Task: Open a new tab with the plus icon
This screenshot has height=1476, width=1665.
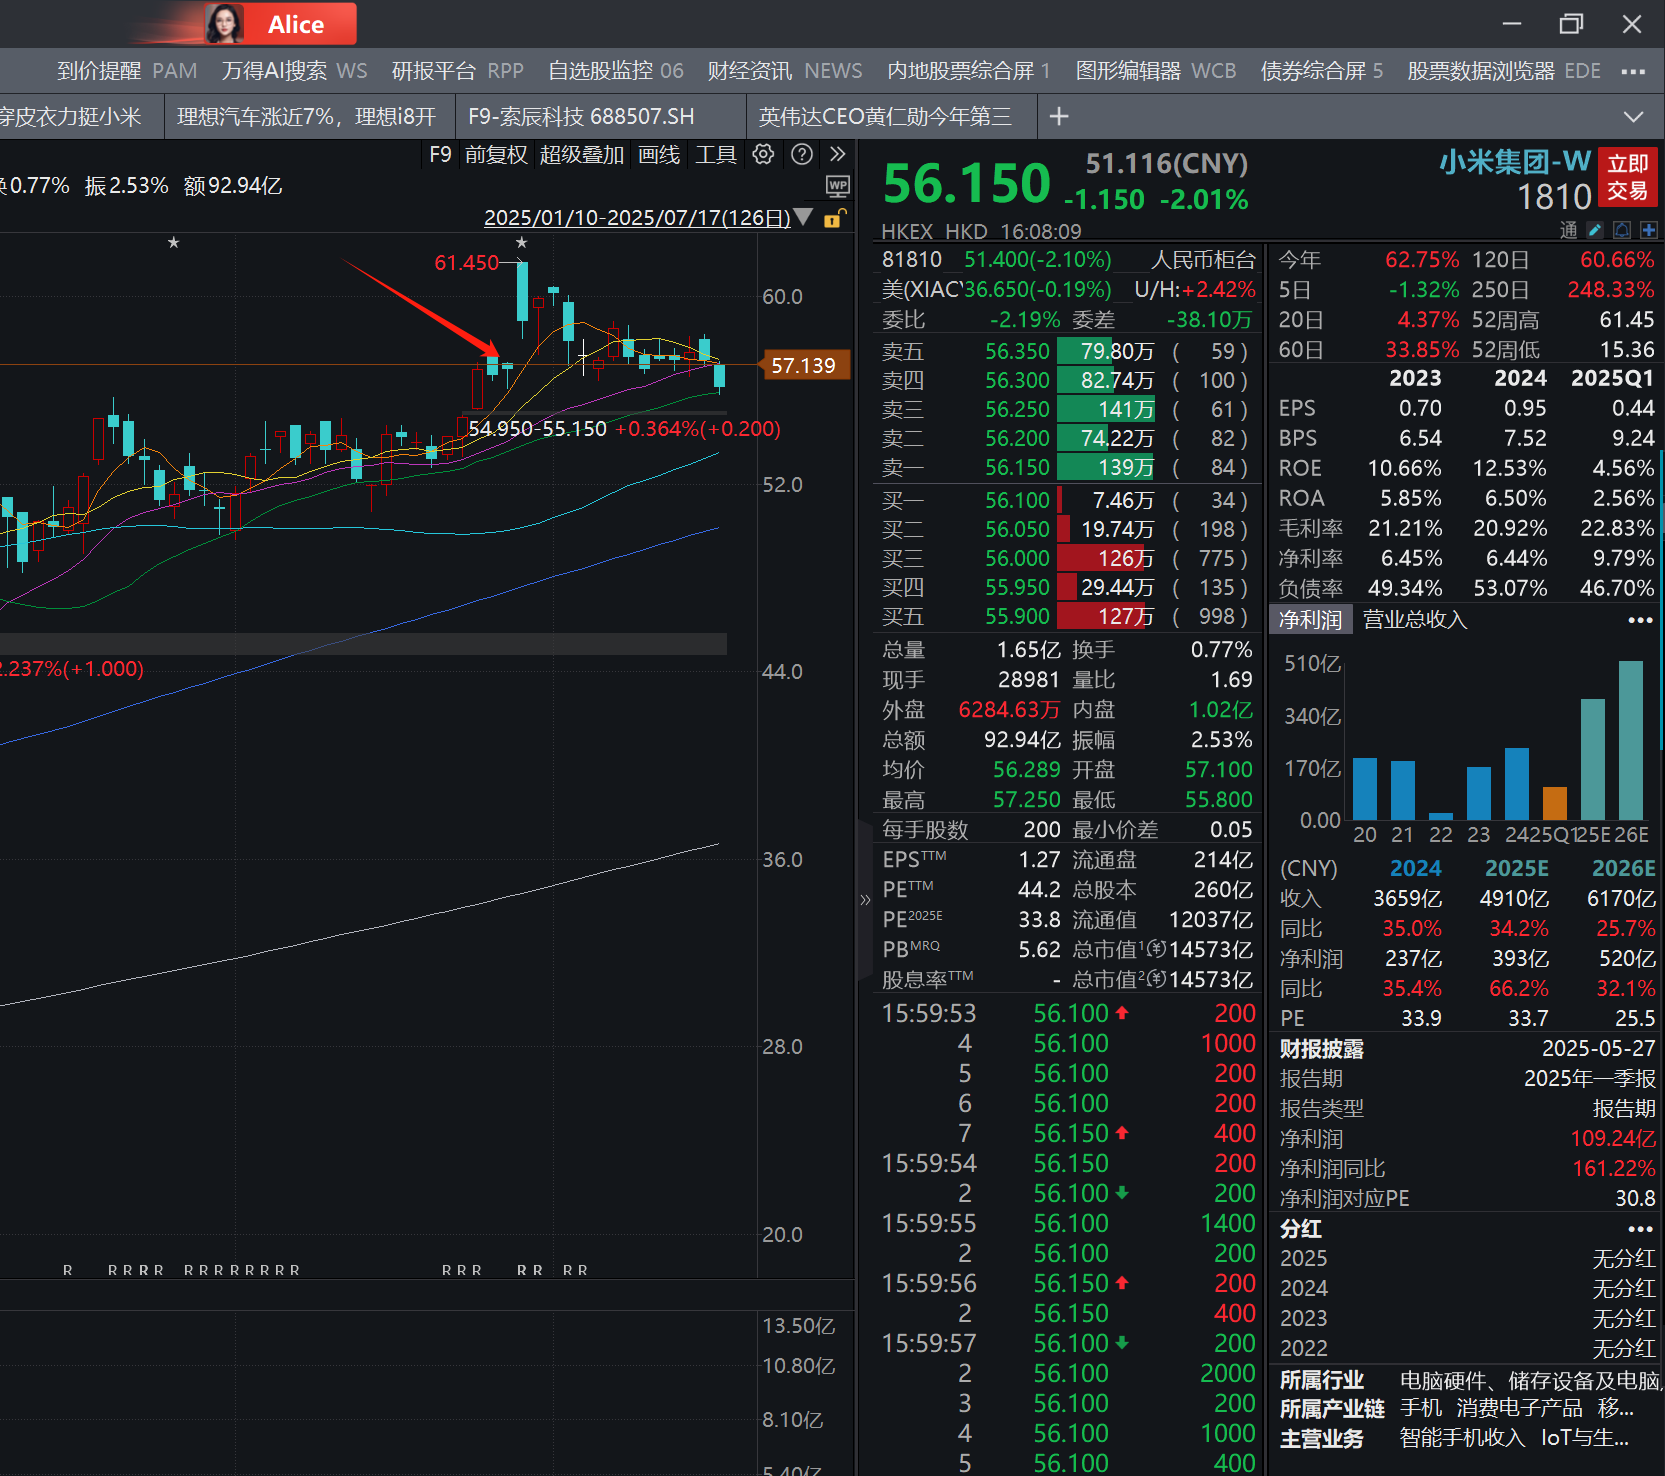Action: tap(1059, 117)
